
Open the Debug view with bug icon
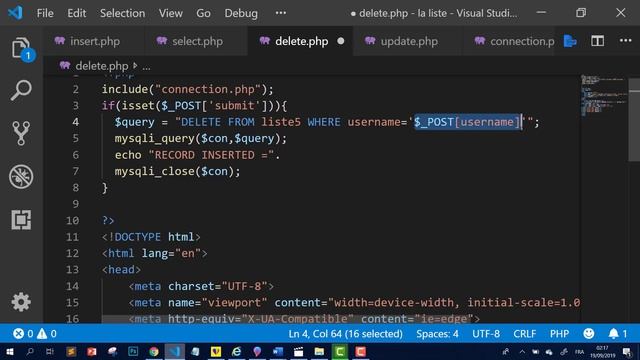tap(21, 177)
